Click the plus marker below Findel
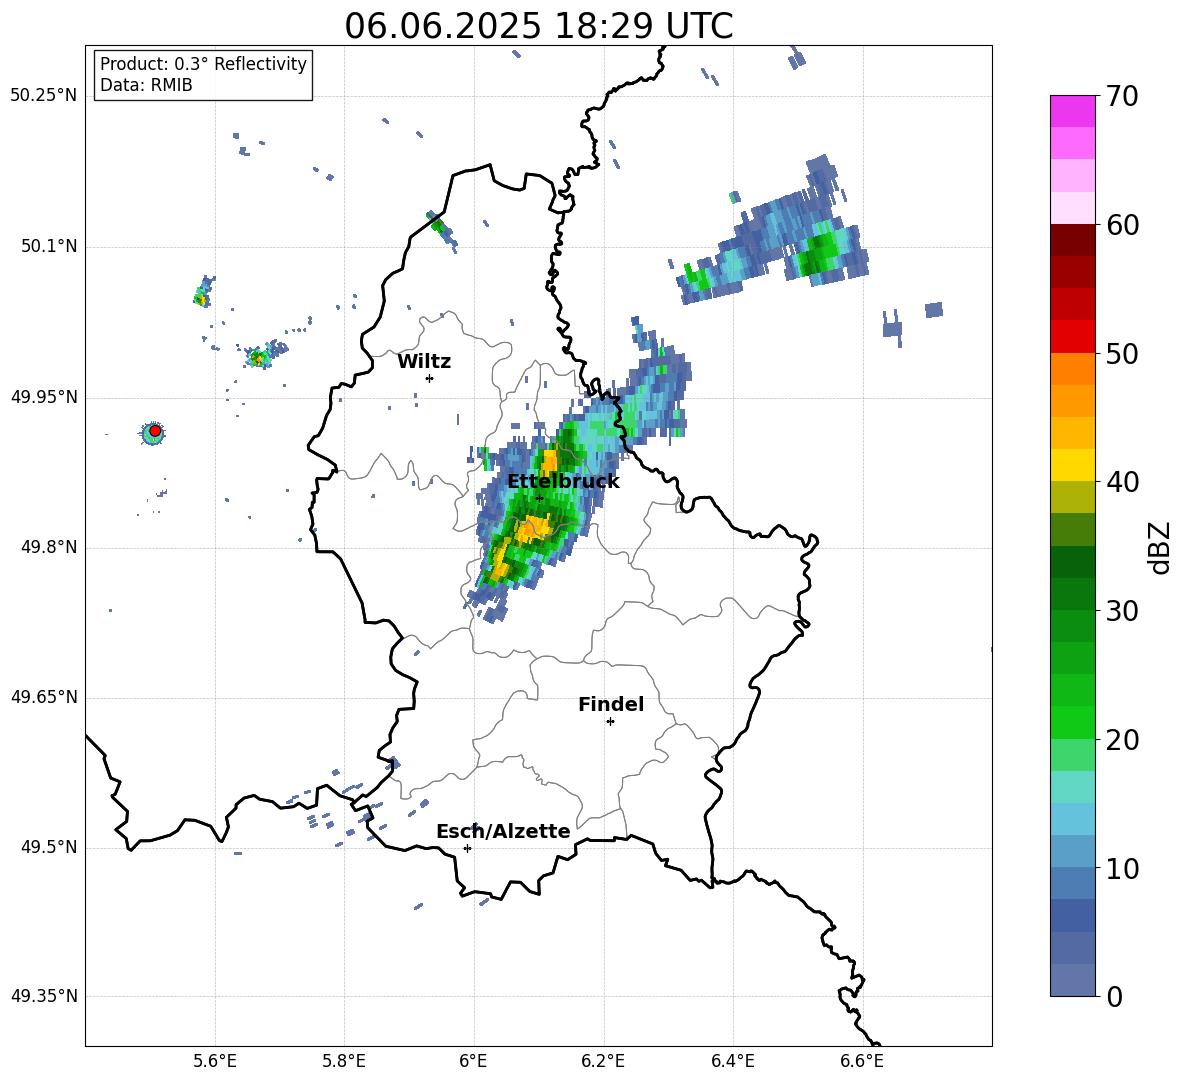Screen dimensions: 1184x1081 point(610,722)
